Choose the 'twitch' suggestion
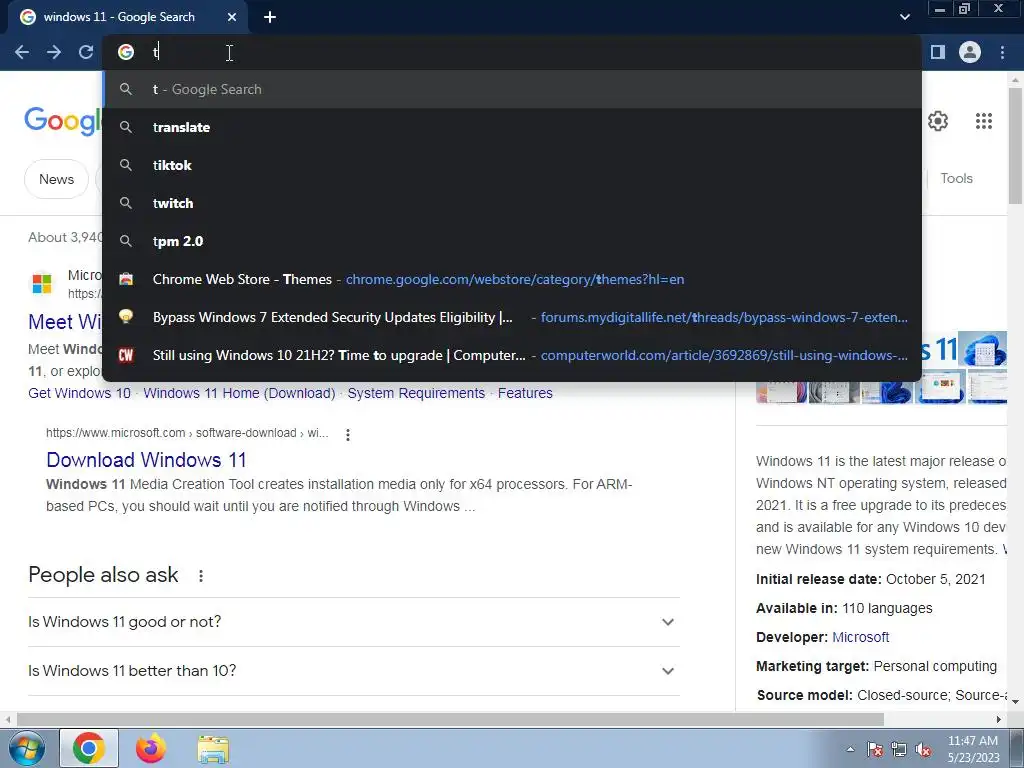 click(512, 203)
